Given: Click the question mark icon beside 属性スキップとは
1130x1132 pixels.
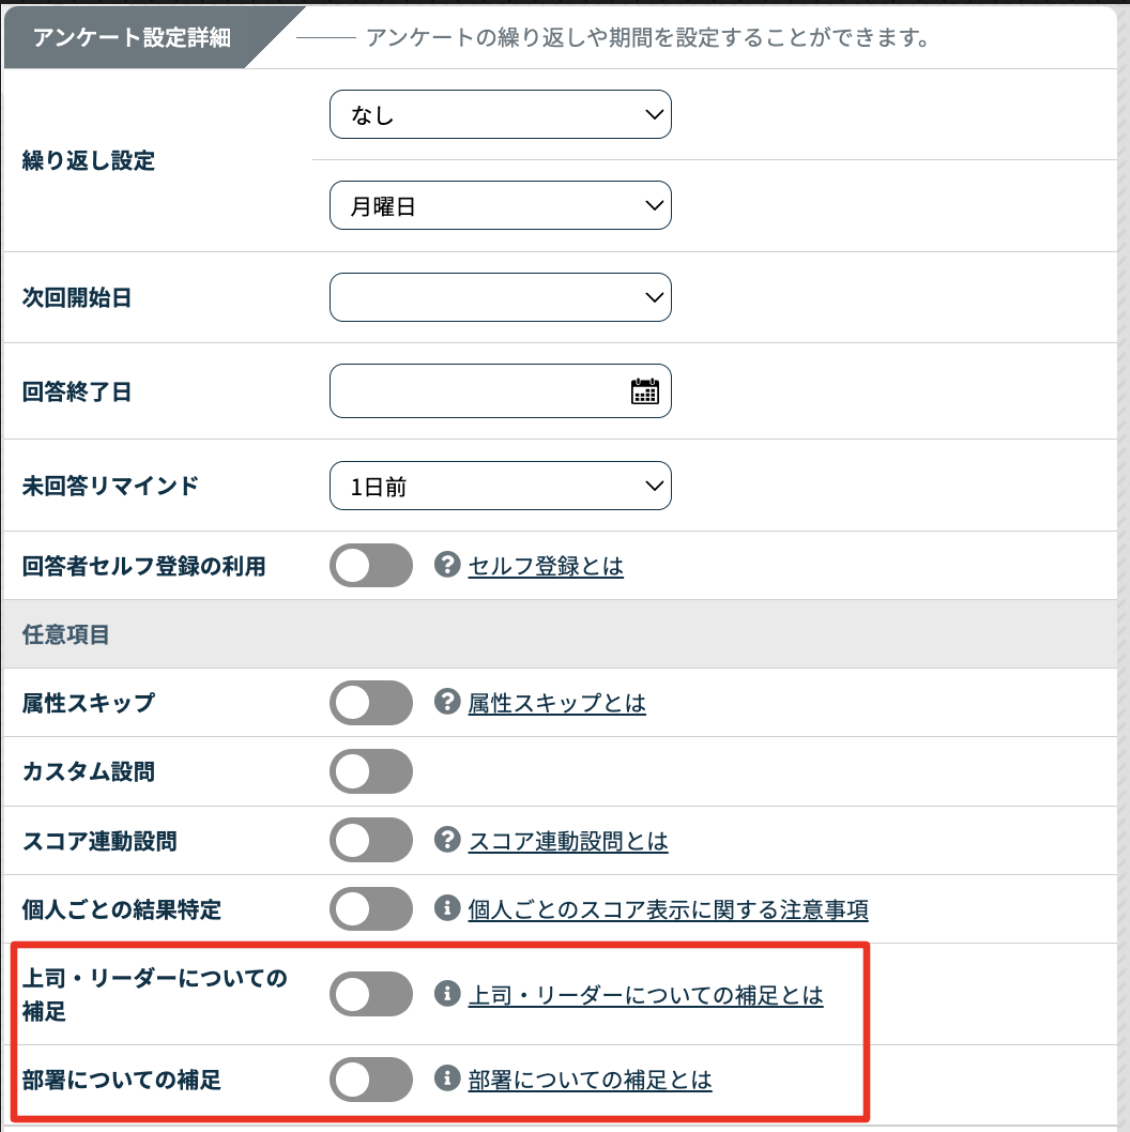Looking at the screenshot, I should point(448,702).
